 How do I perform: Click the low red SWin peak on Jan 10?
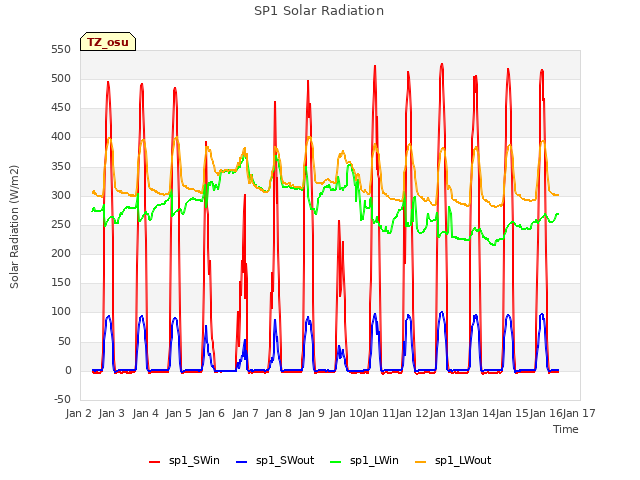[x=339, y=222]
